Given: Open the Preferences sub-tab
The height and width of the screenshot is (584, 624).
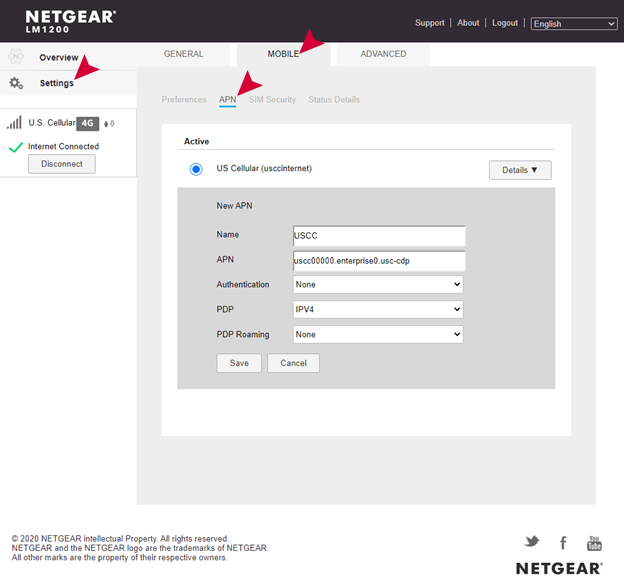Looking at the screenshot, I should pos(184,100).
